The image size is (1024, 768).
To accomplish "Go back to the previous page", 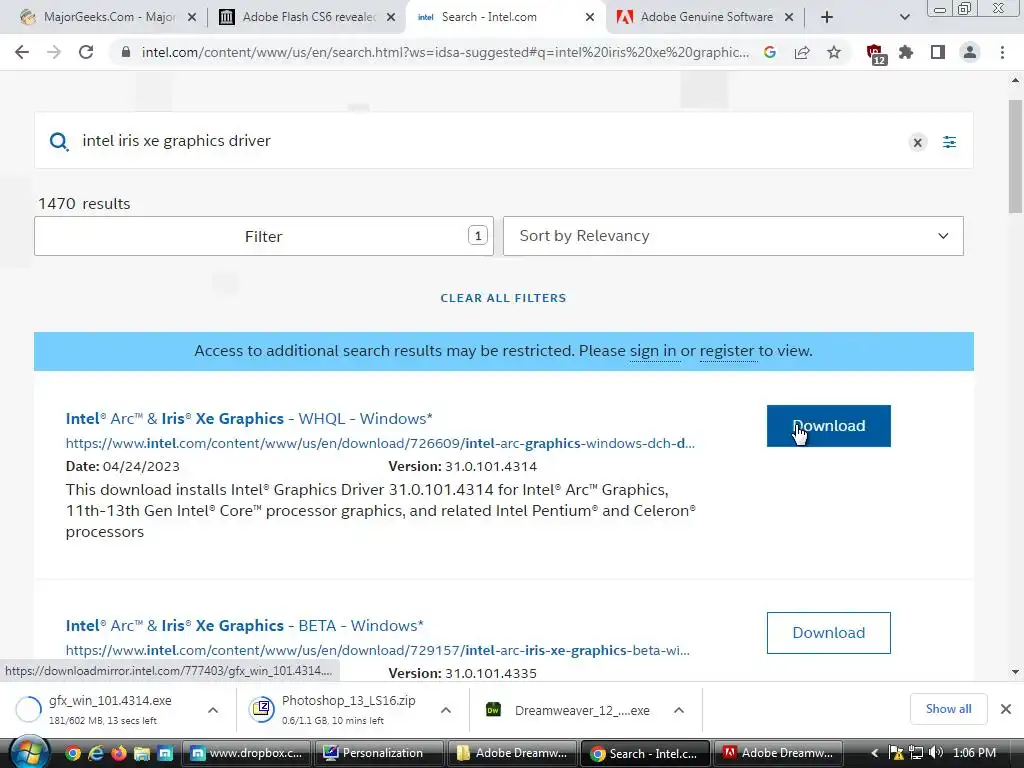I will point(22,52).
